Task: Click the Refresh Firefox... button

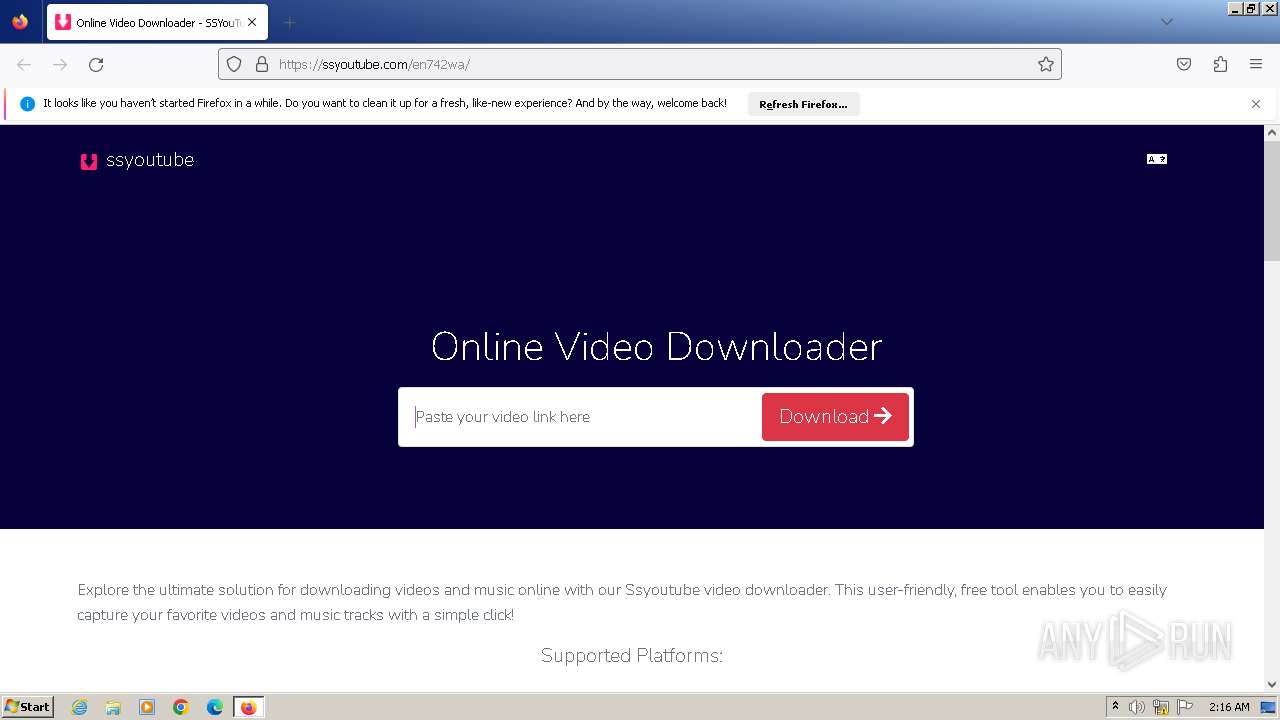Action: coord(803,104)
